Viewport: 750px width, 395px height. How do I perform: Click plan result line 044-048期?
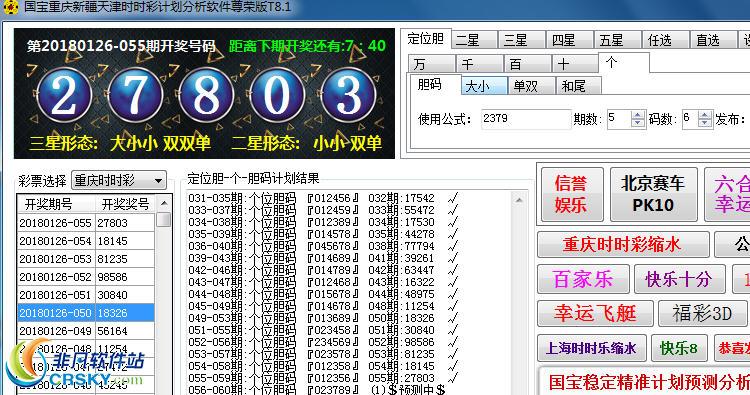(323, 294)
